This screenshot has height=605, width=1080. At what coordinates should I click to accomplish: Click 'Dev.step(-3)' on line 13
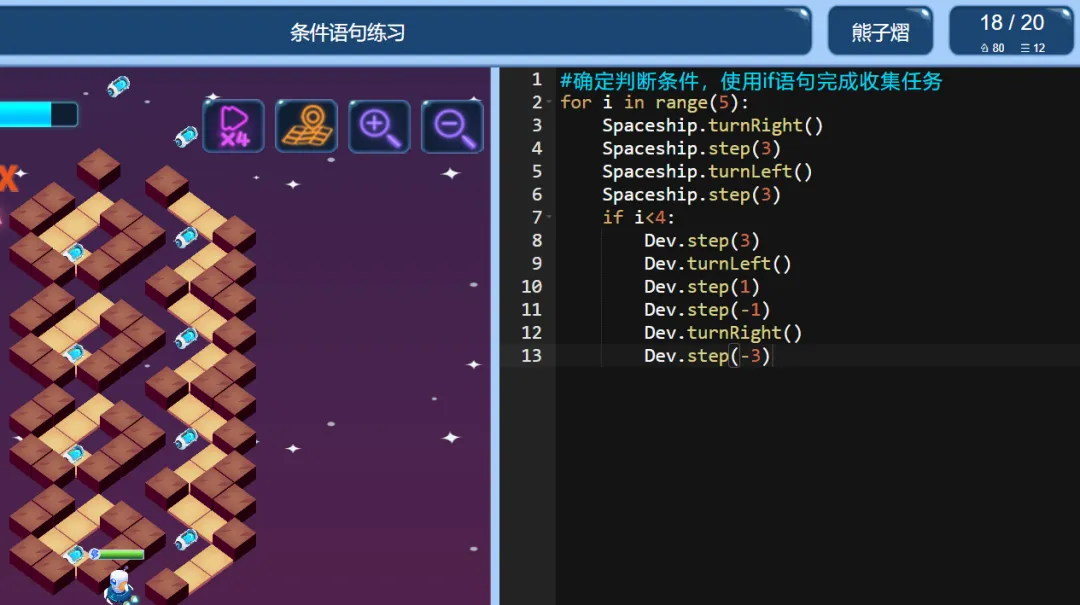click(x=707, y=356)
